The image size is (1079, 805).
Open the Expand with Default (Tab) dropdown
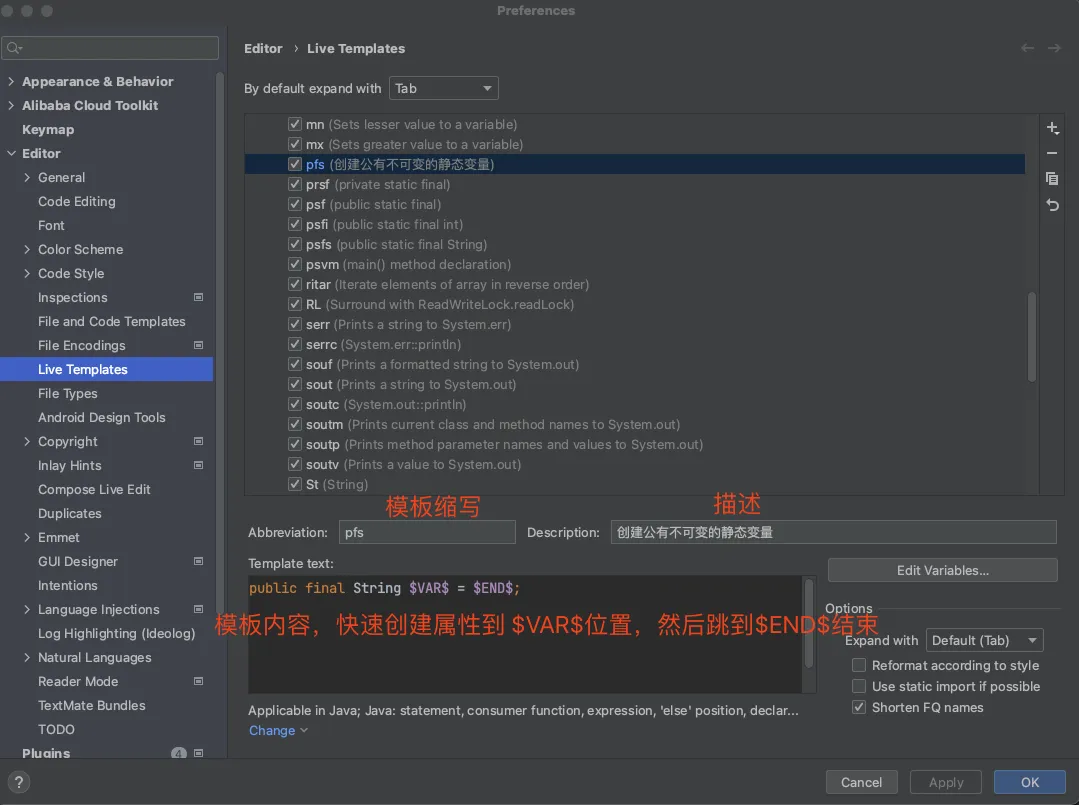(984, 640)
